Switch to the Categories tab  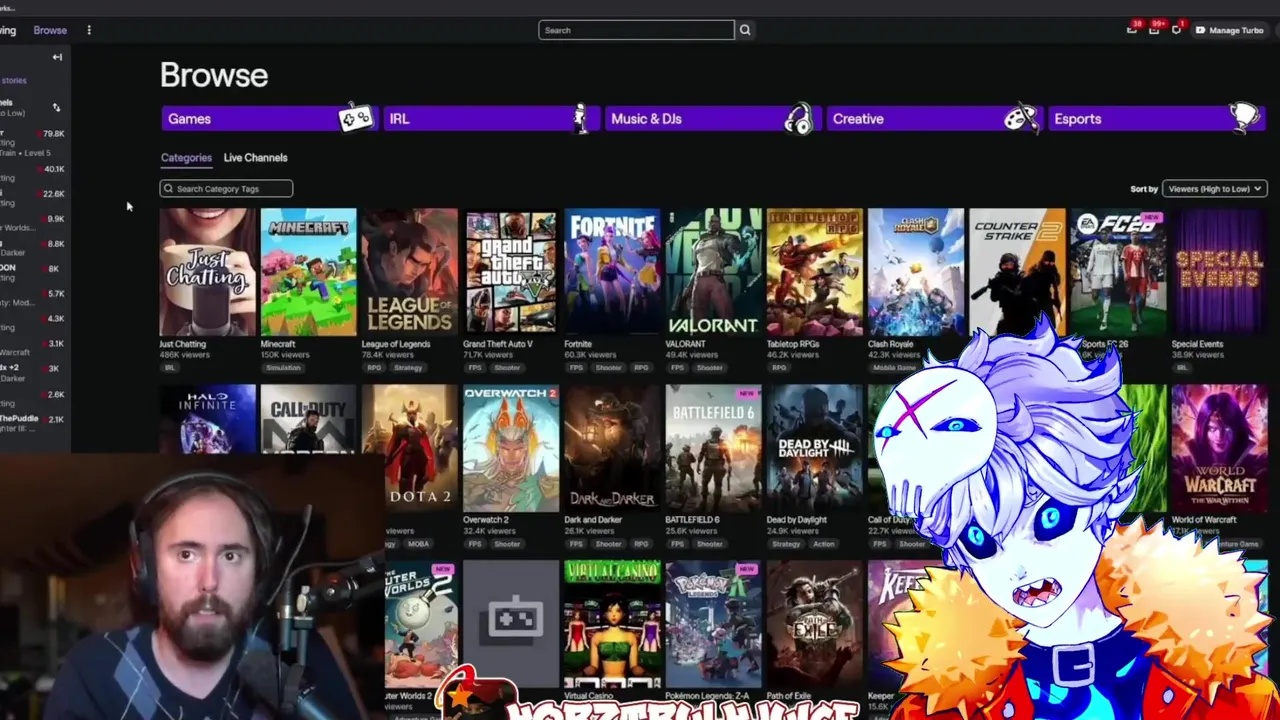186,157
